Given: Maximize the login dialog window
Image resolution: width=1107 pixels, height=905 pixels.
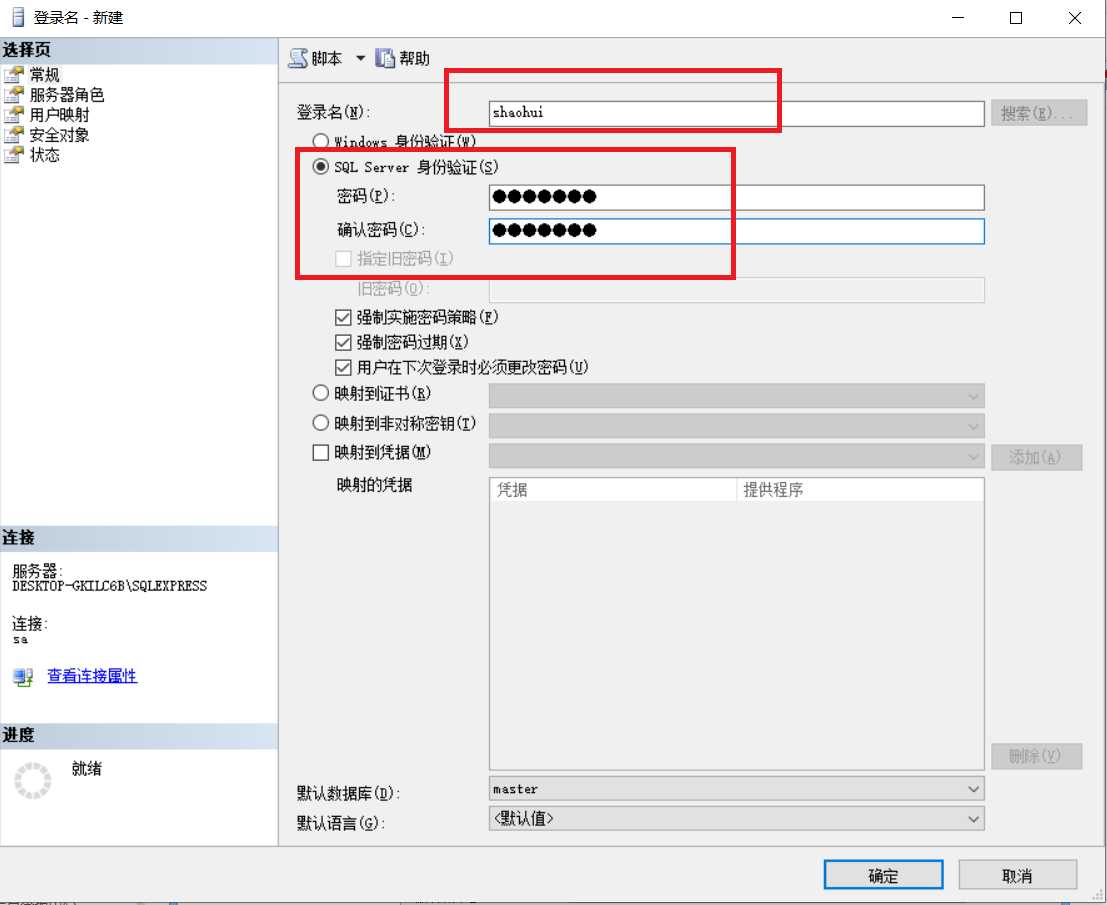Looking at the screenshot, I should (x=1016, y=18).
